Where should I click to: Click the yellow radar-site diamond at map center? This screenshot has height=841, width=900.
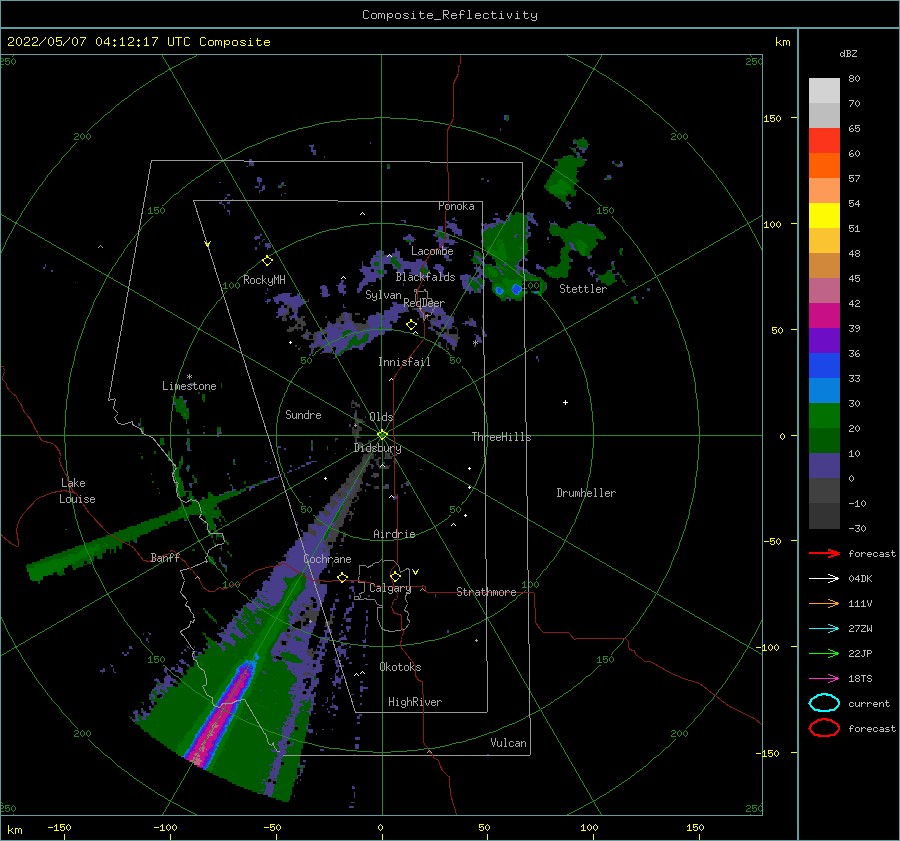382,435
